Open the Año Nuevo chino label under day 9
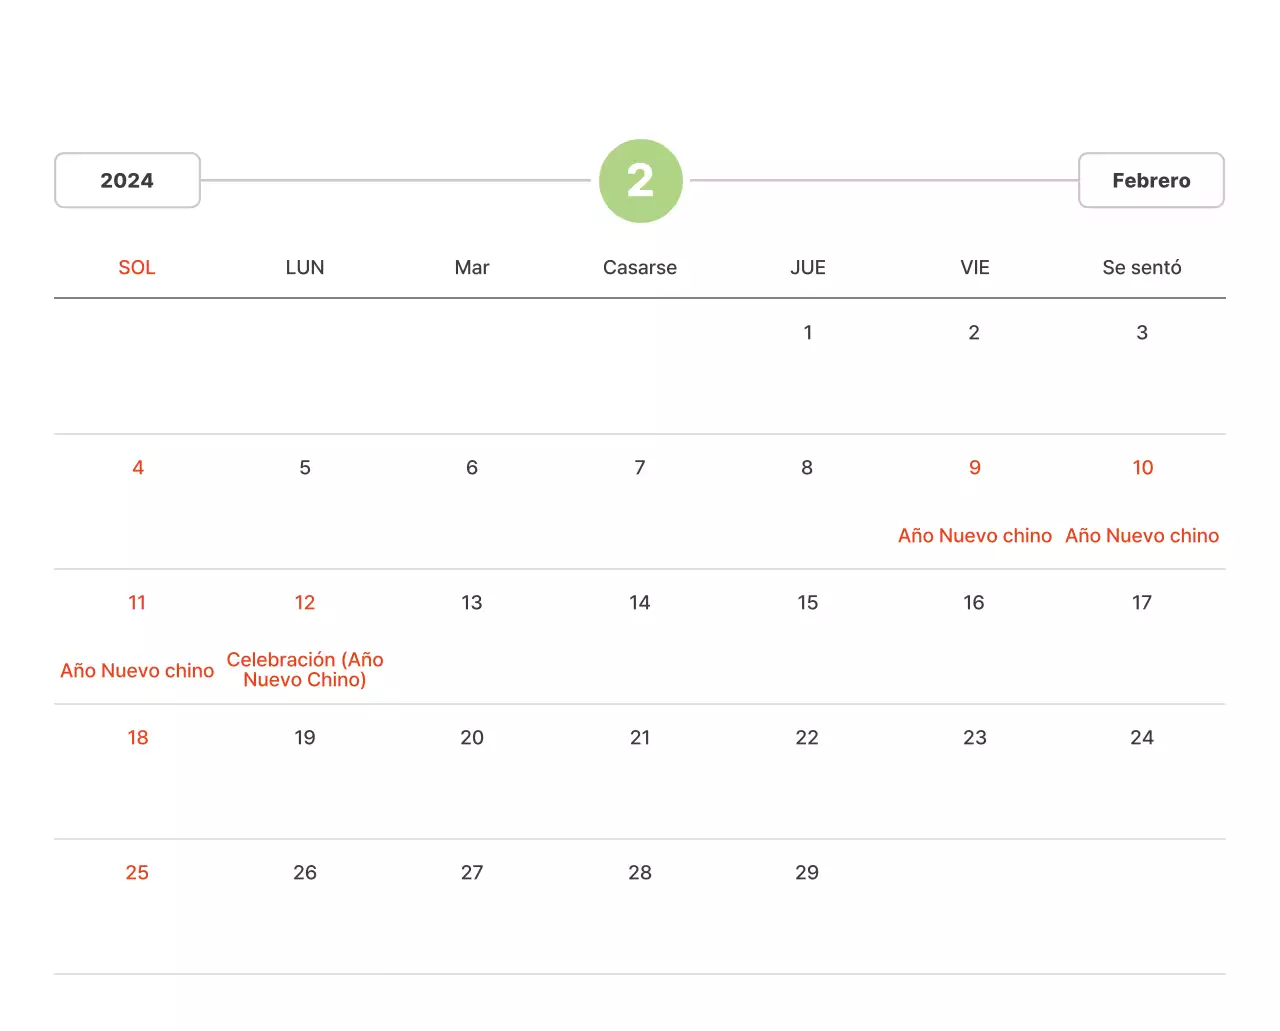The image size is (1280, 1031). pyautogui.click(x=975, y=536)
